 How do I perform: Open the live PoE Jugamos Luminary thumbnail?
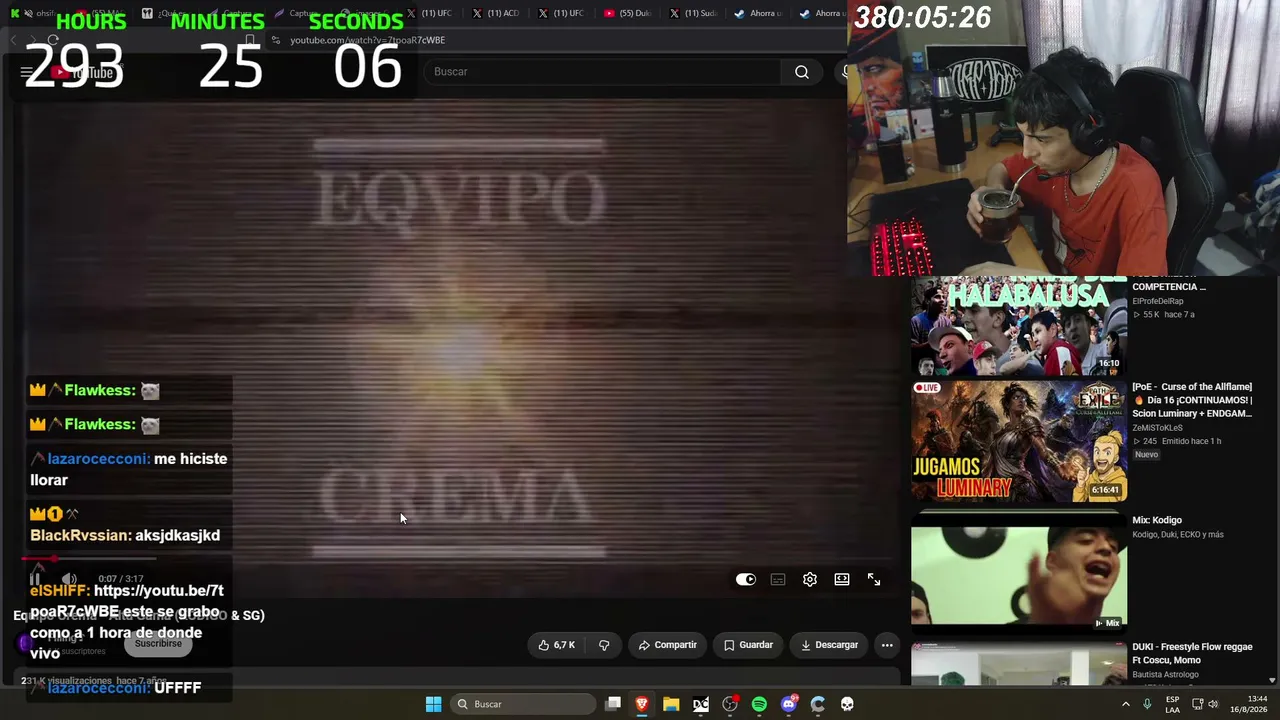[x=1019, y=441]
